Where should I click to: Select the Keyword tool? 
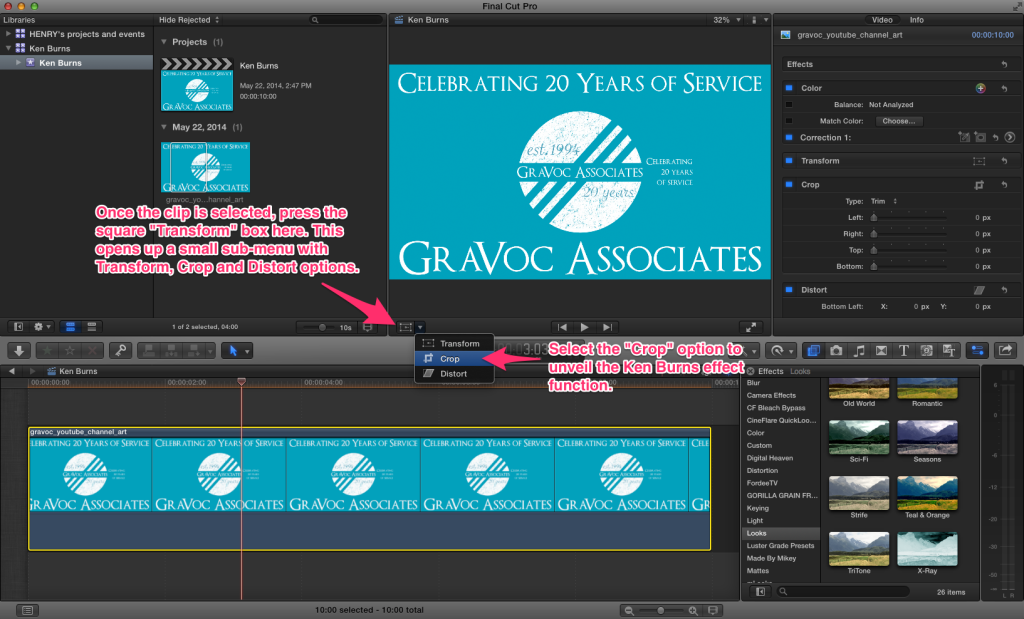point(119,350)
